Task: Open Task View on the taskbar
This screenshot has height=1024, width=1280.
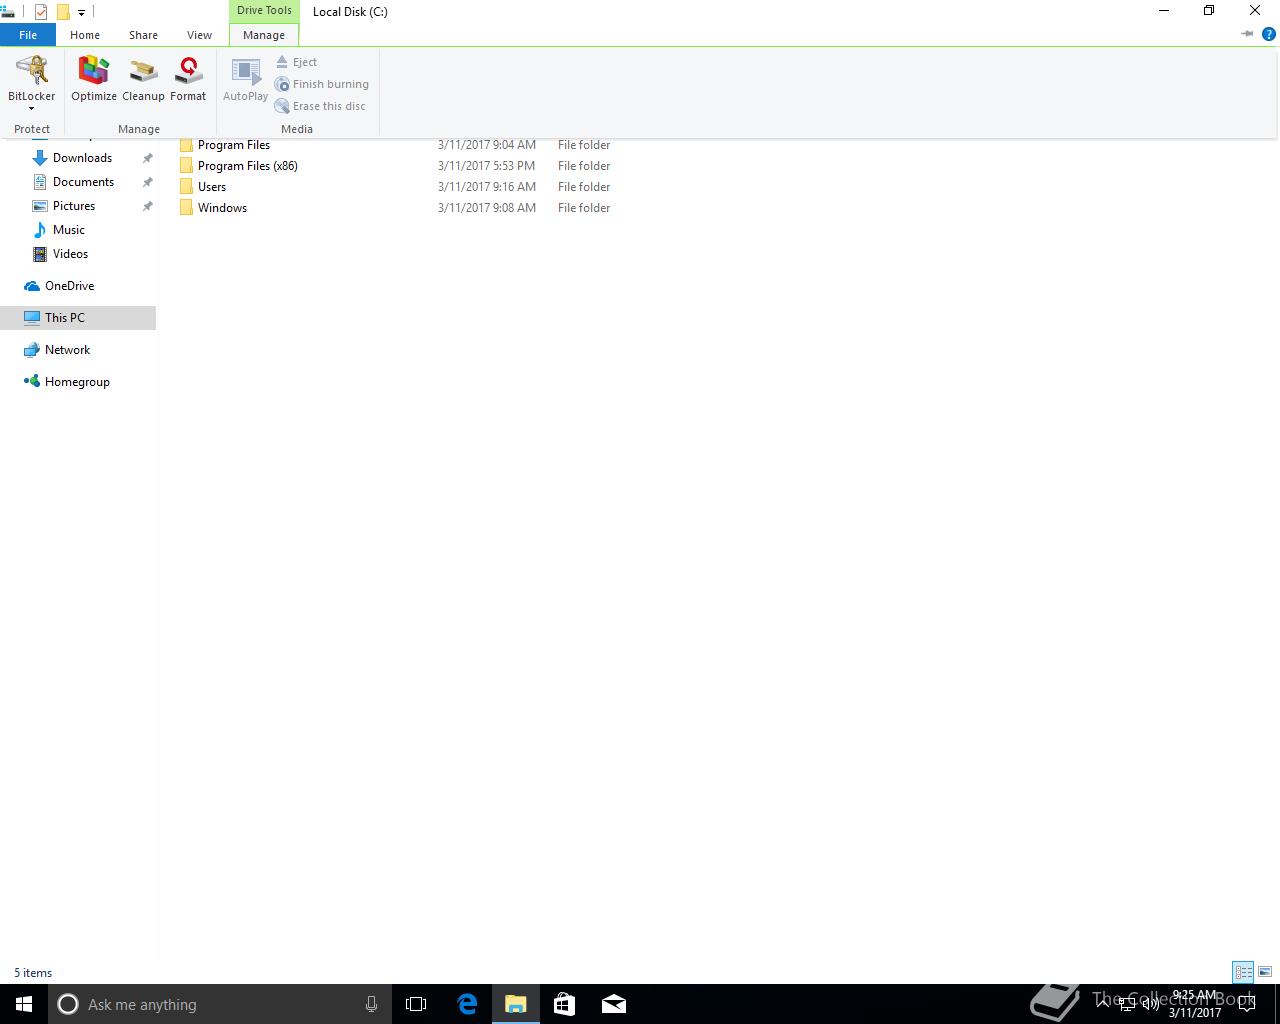Action: (x=416, y=1004)
